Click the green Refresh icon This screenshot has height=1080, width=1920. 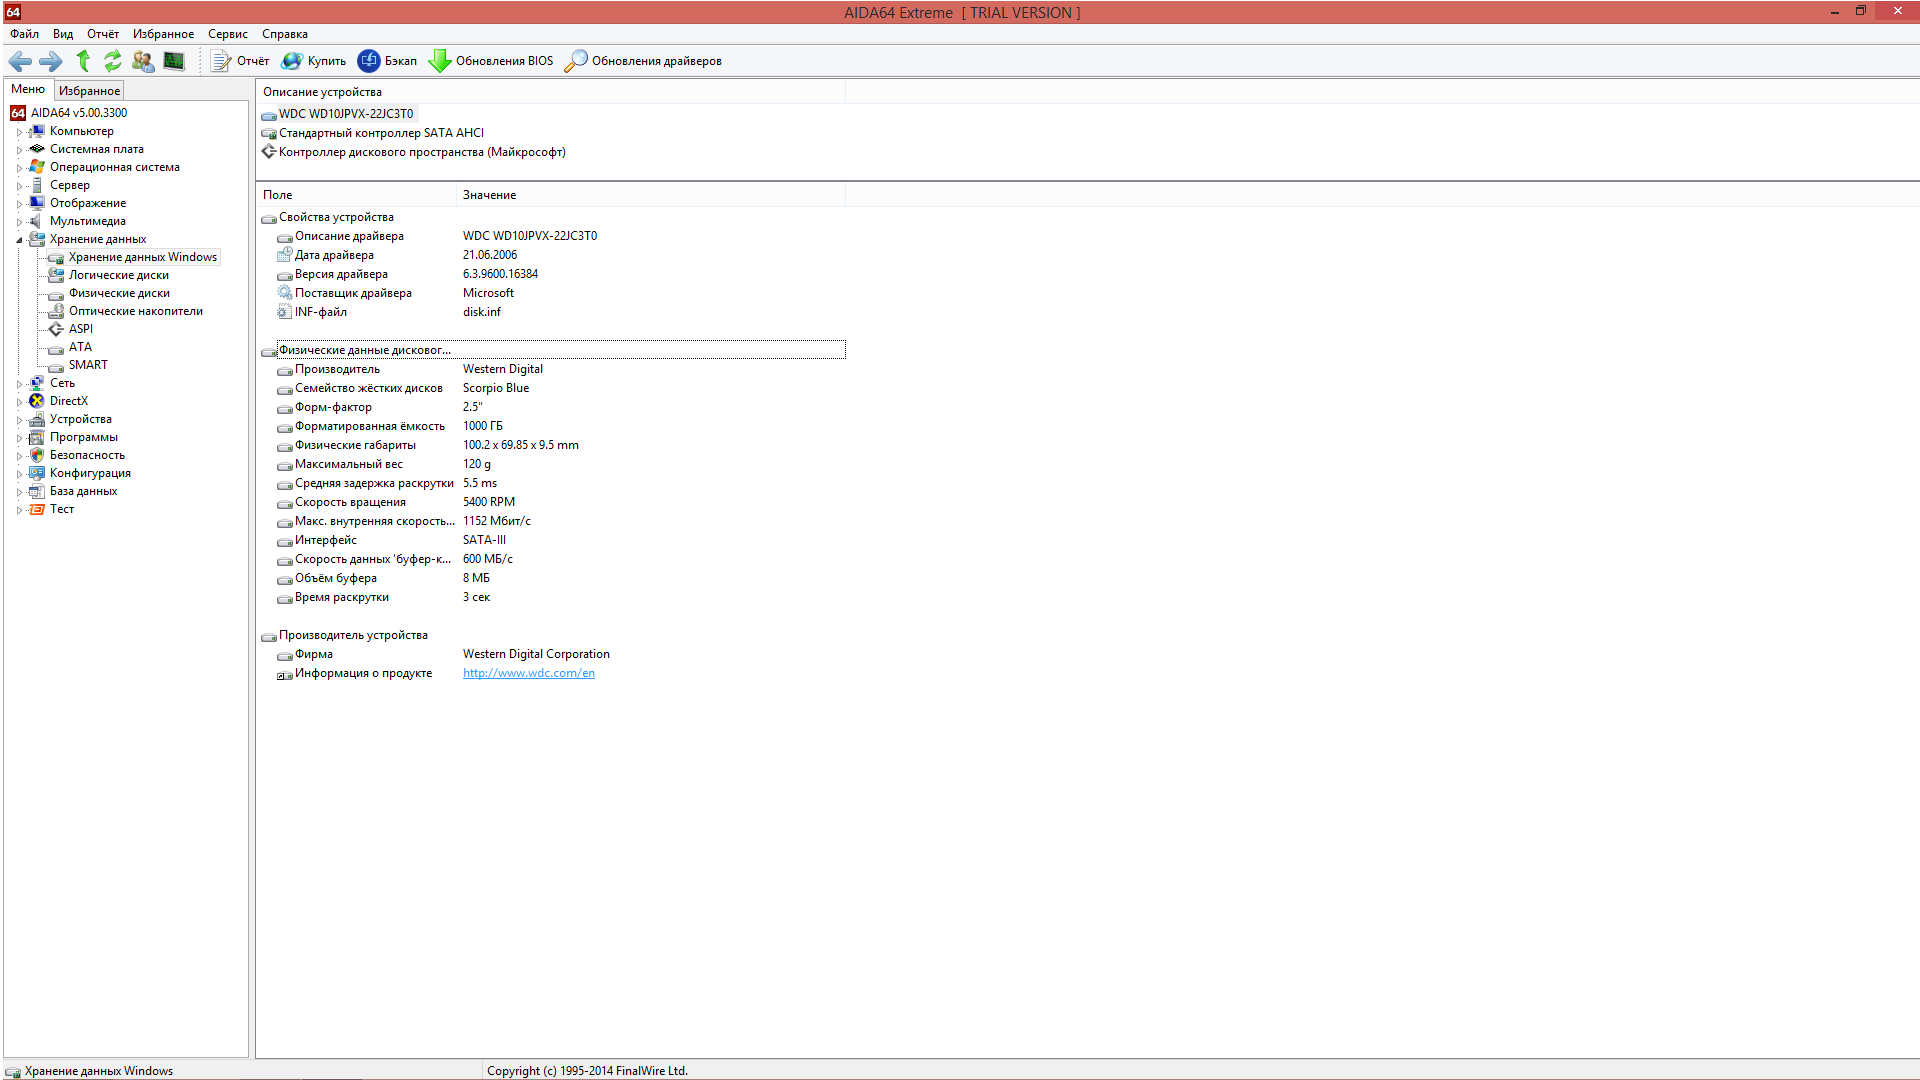113,61
